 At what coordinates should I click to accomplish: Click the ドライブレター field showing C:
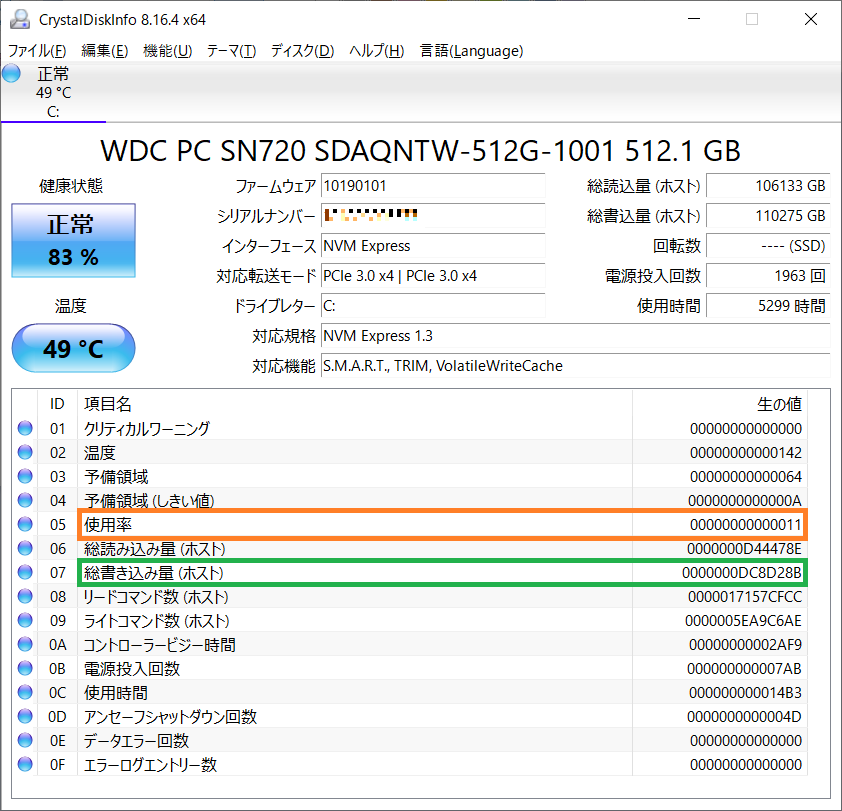433,306
